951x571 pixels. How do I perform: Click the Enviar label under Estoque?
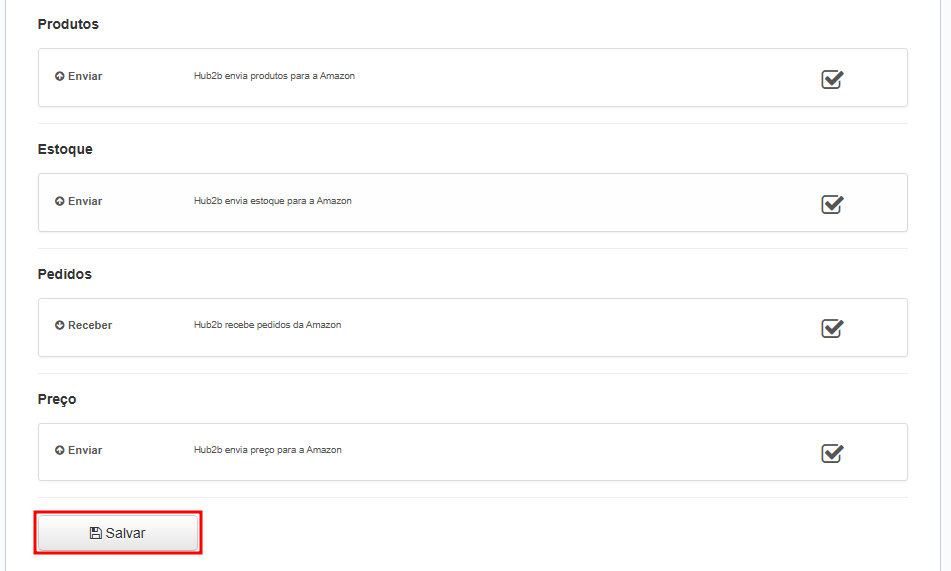(85, 201)
